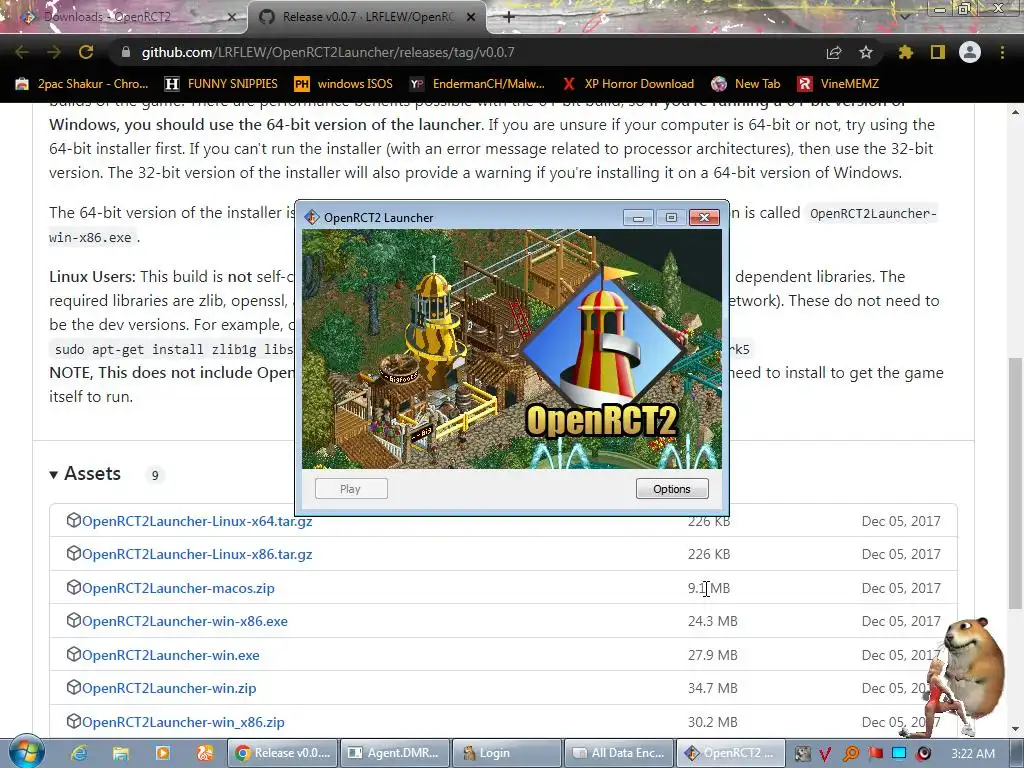The width and height of the screenshot is (1024, 768).
Task: Click the OpenRCT2 Launcher title bar icon
Action: (x=312, y=217)
